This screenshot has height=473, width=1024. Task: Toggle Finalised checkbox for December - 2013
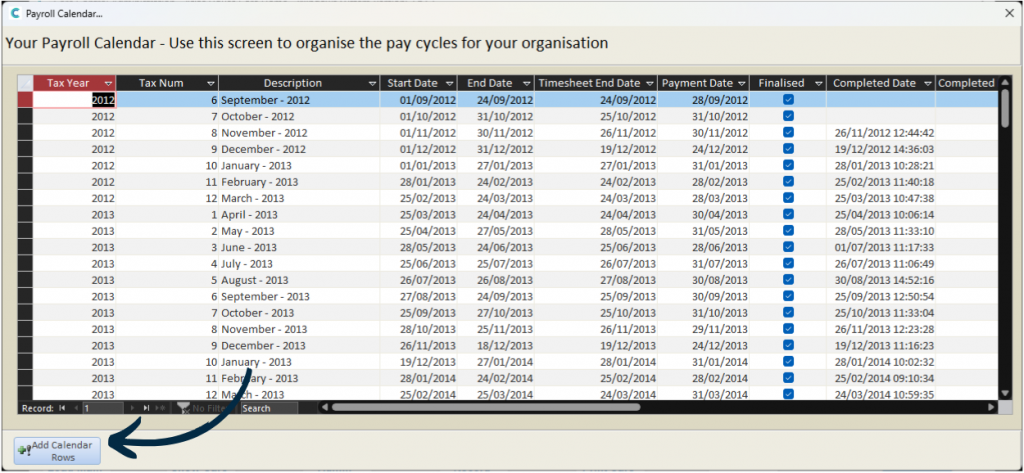788,345
